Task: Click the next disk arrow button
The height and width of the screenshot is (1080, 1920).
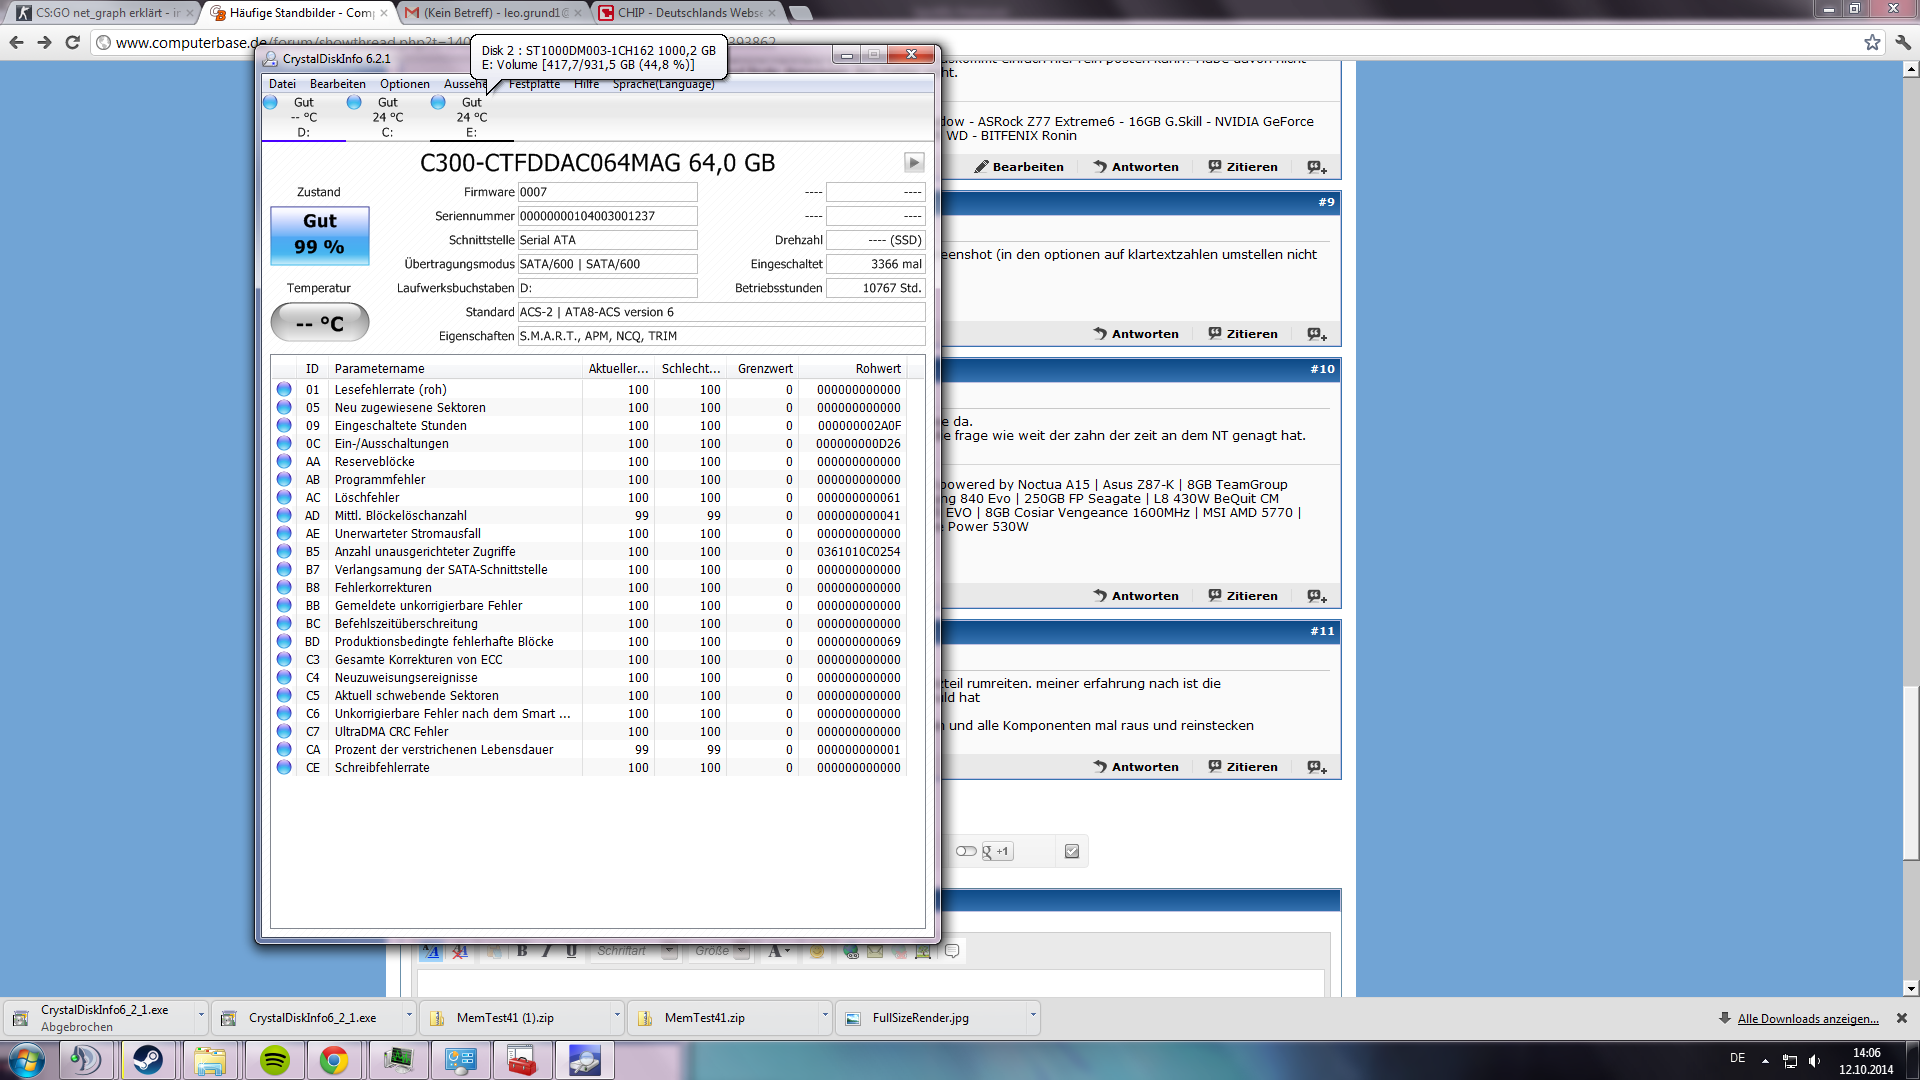Action: point(913,162)
